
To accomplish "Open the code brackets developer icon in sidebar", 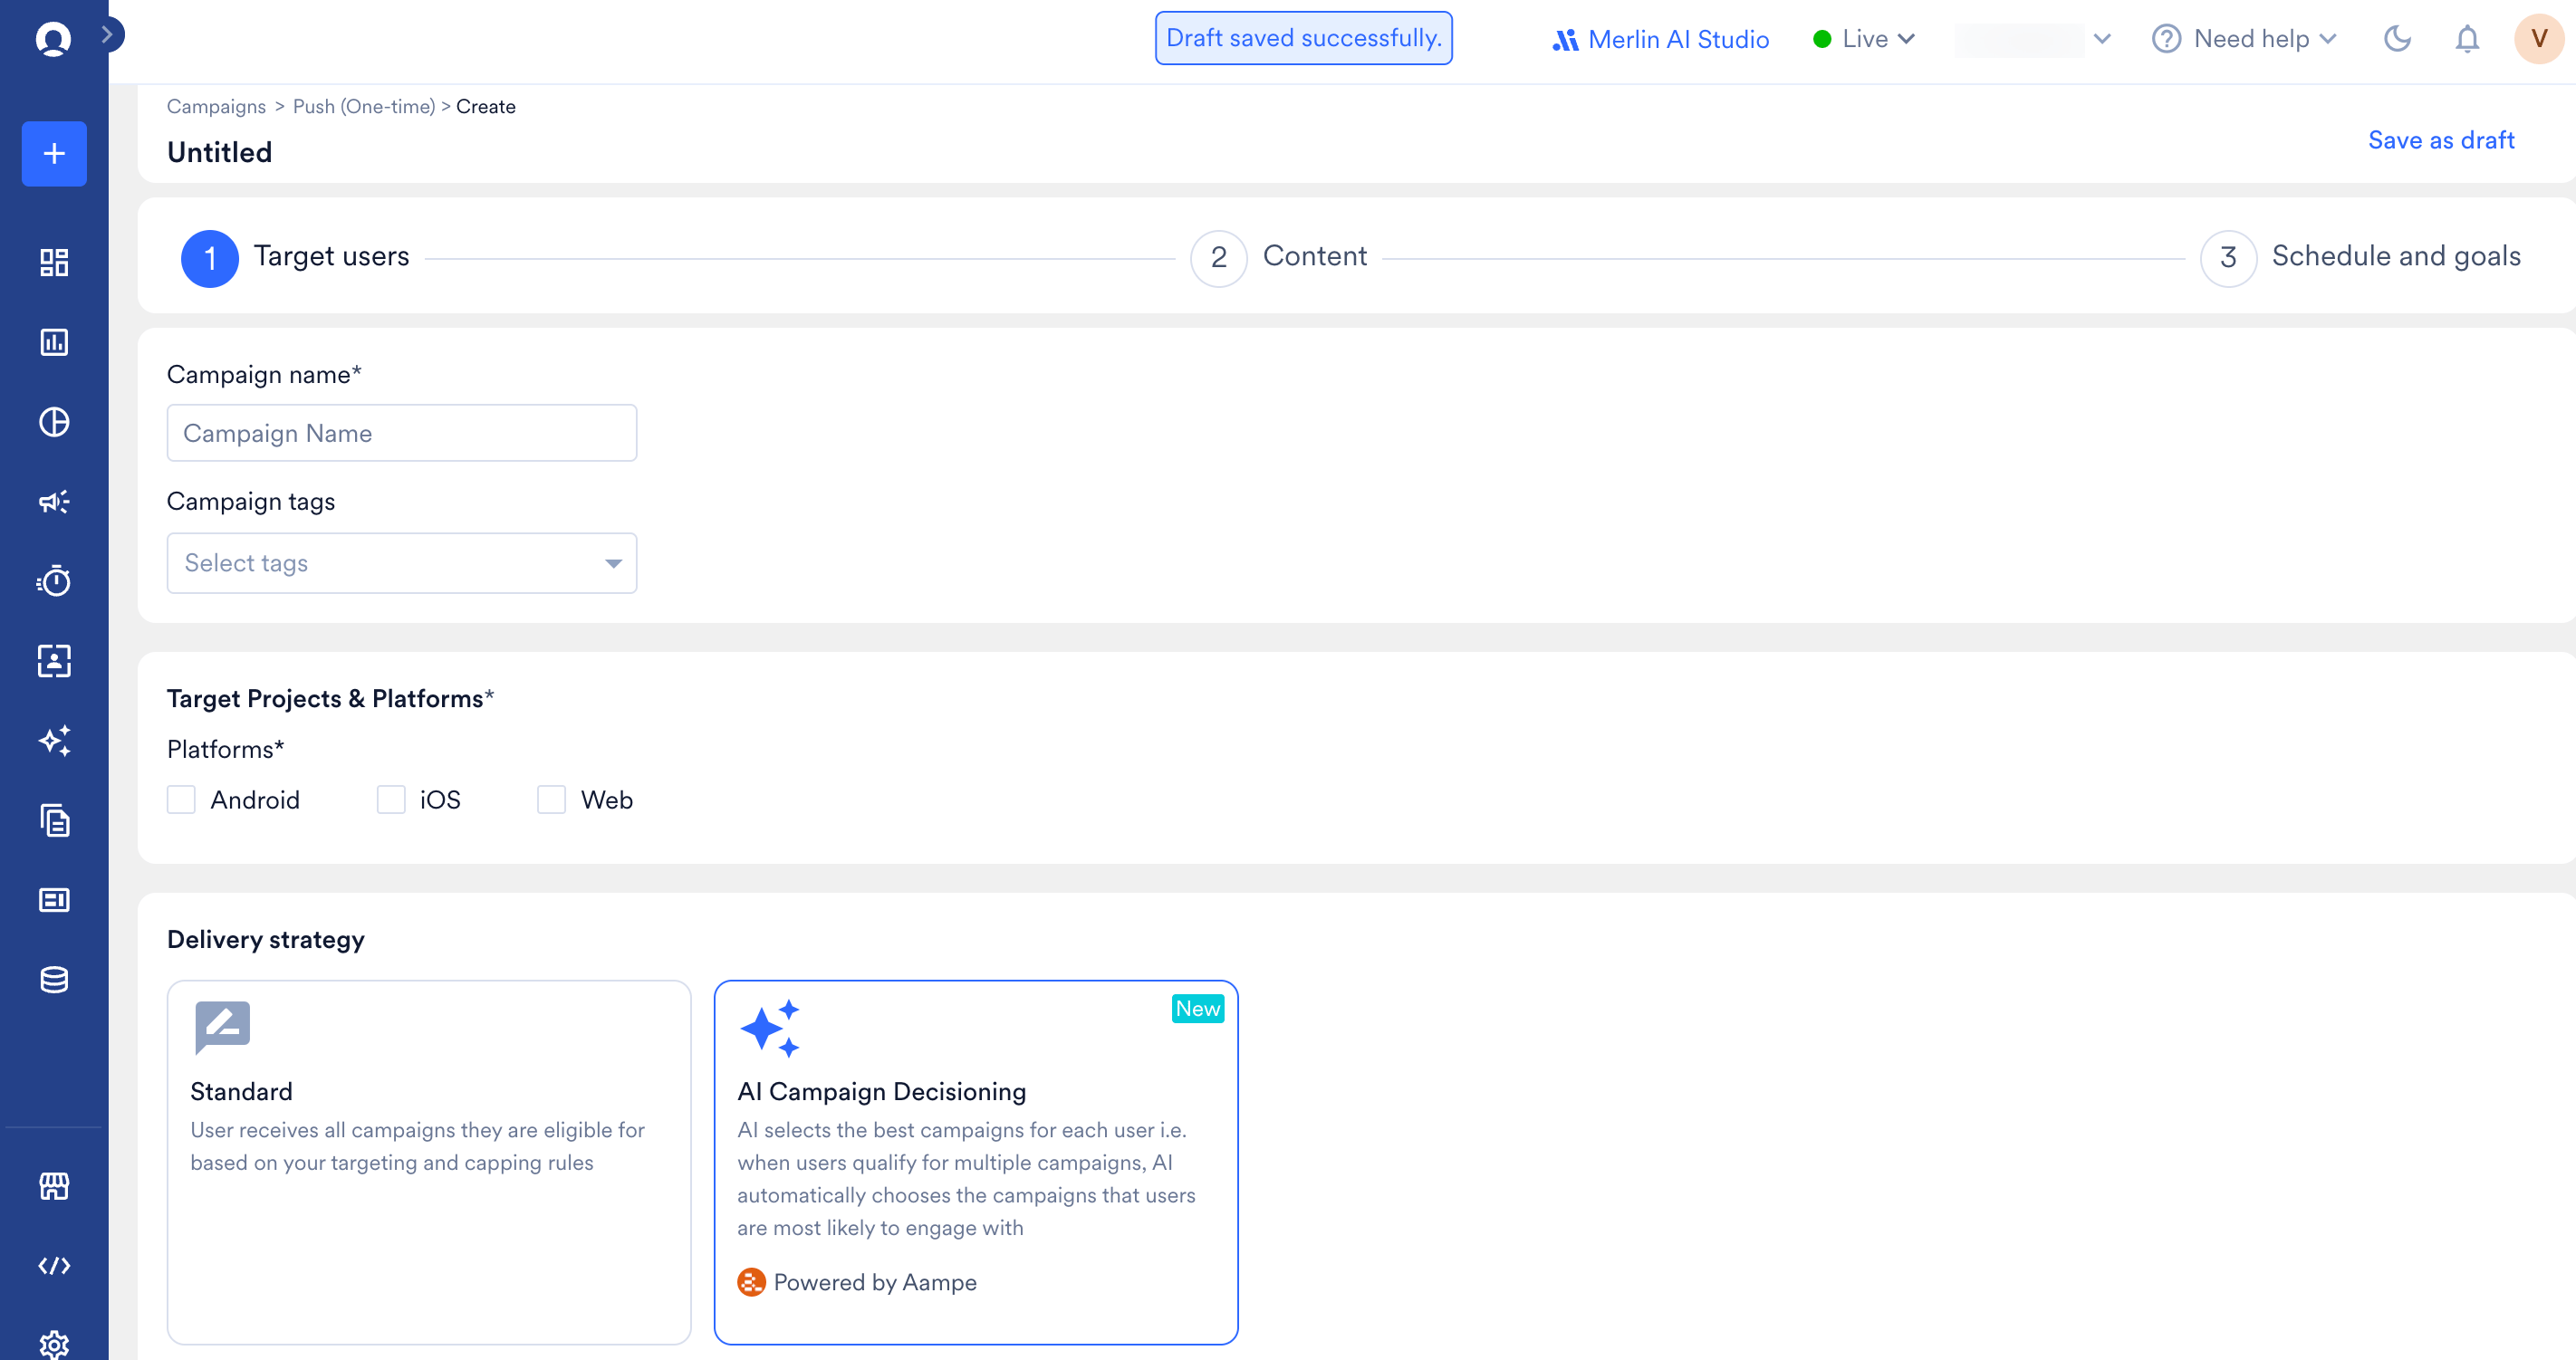I will 54,1266.
